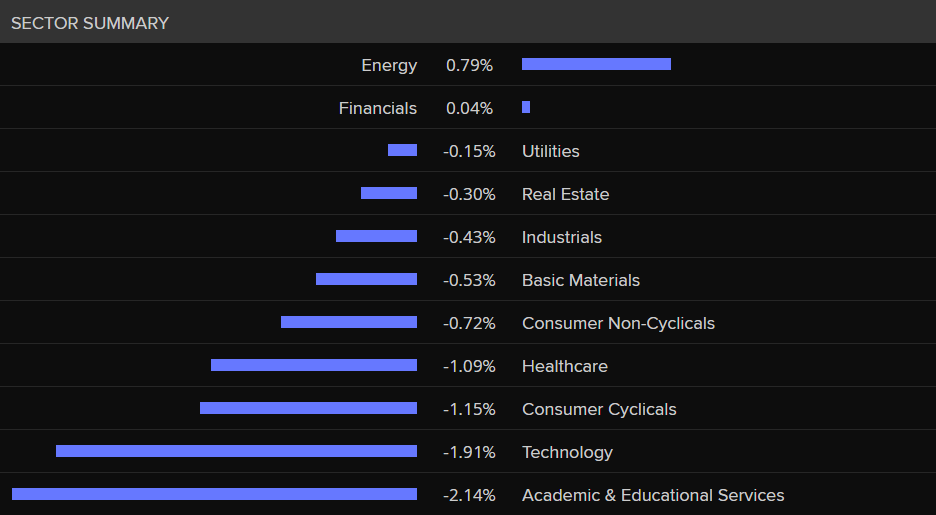Screen dimensions: 936x515
Task: Open the Utilities sector link
Action: point(550,151)
